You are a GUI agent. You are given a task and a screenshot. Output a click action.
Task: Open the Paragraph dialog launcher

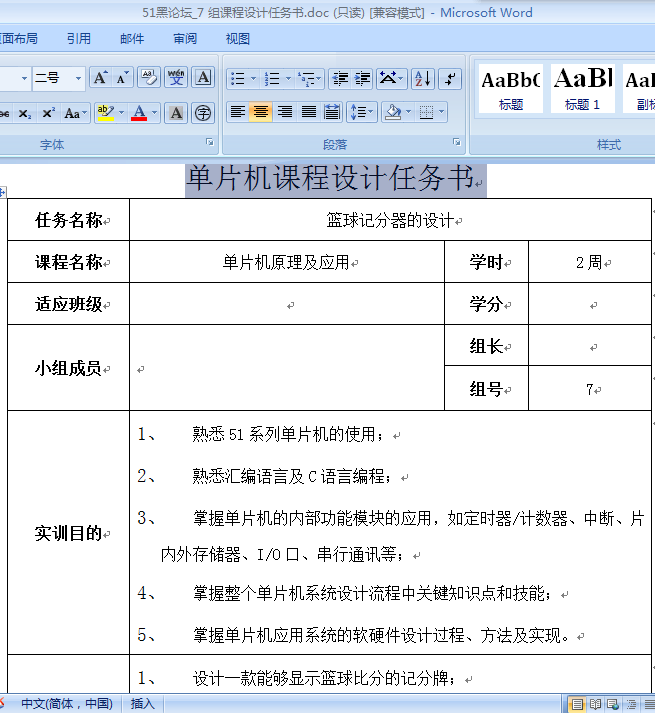tap(457, 142)
